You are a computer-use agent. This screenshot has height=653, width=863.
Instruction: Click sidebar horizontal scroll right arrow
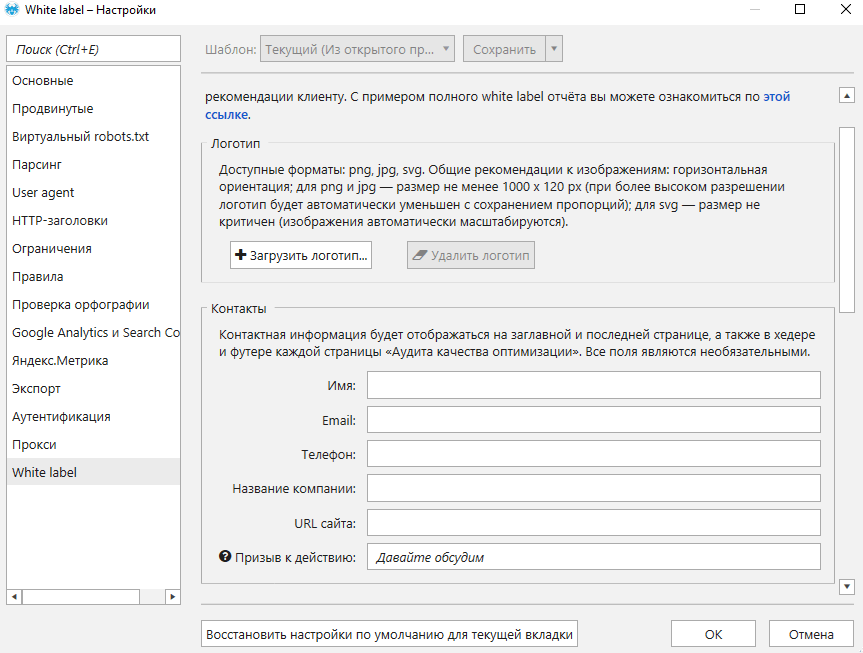(x=173, y=596)
